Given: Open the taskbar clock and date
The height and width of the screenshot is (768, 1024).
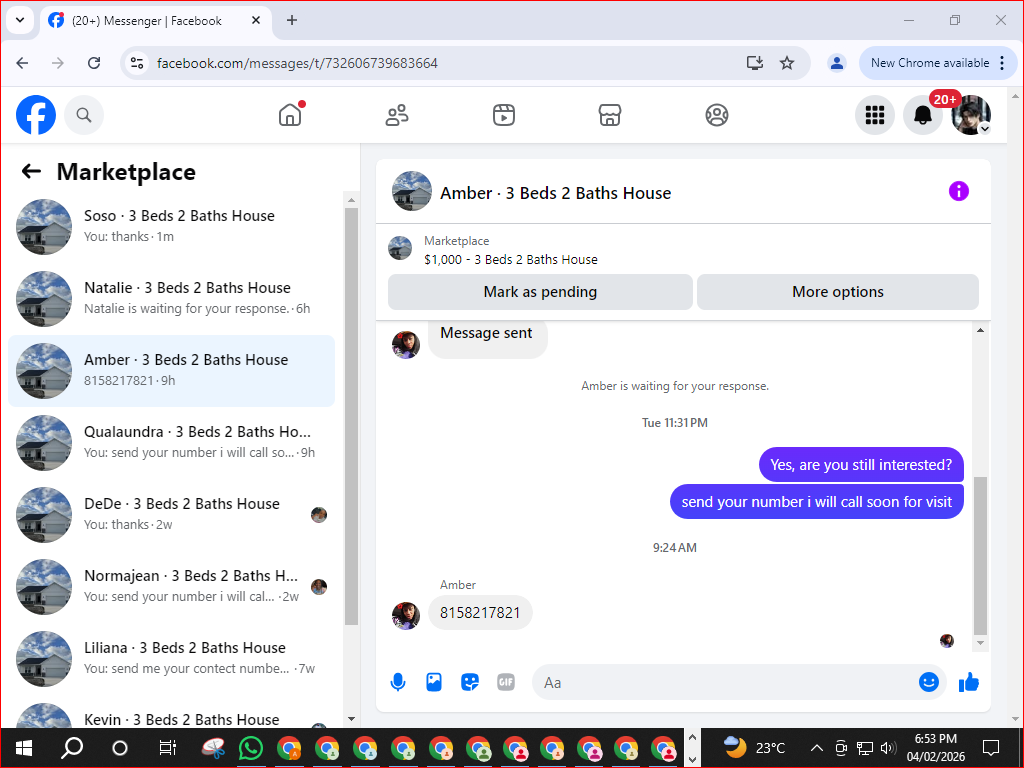Looking at the screenshot, I should (936, 748).
